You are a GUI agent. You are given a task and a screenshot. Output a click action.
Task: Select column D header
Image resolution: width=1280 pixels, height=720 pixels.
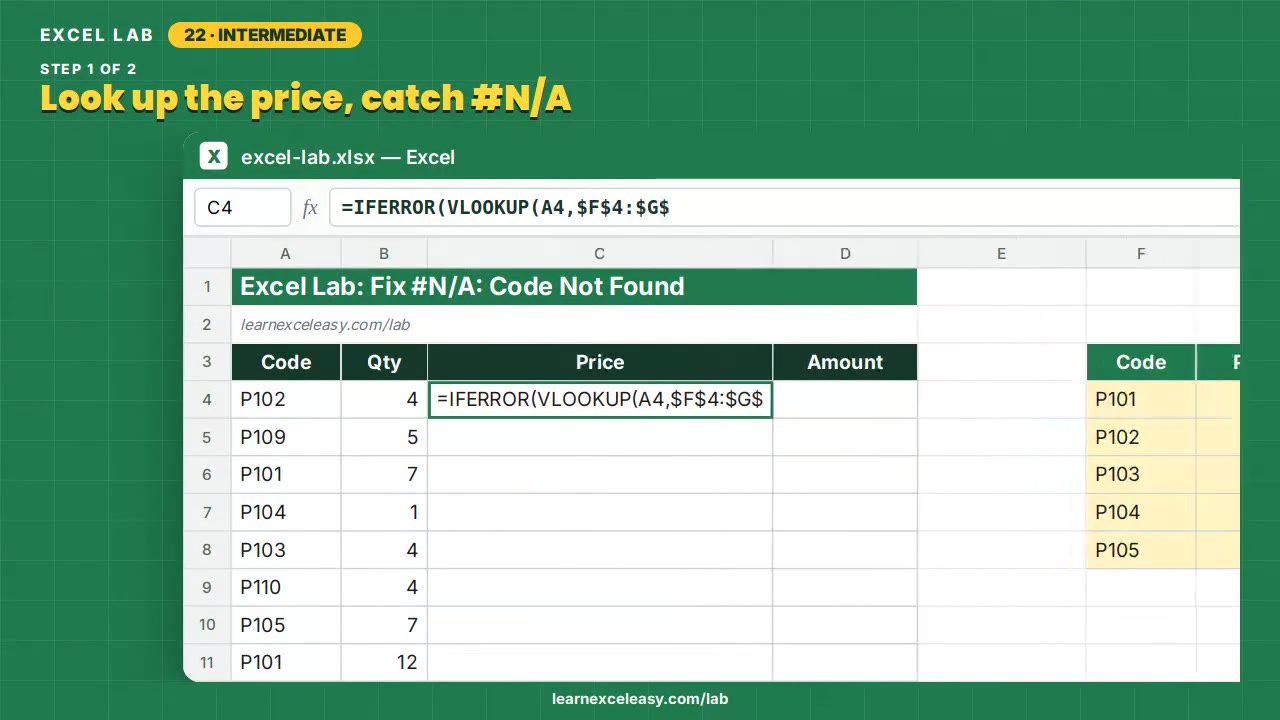tap(845, 254)
